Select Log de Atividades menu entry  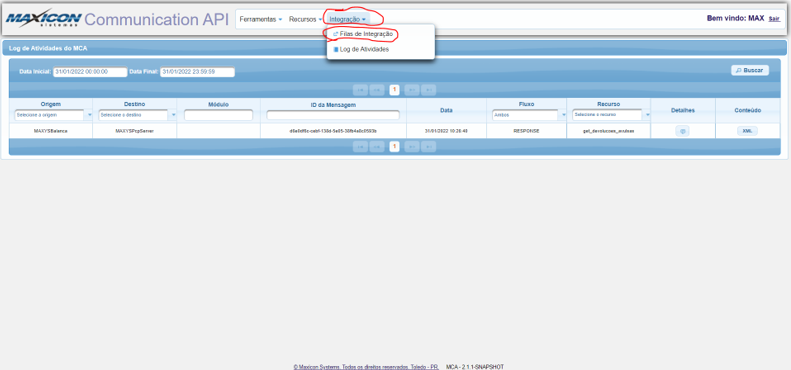(361, 49)
